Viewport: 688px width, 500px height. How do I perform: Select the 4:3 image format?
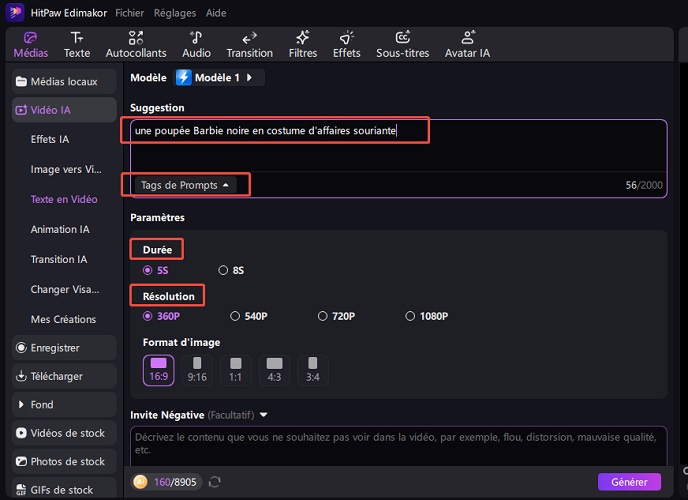click(x=274, y=370)
